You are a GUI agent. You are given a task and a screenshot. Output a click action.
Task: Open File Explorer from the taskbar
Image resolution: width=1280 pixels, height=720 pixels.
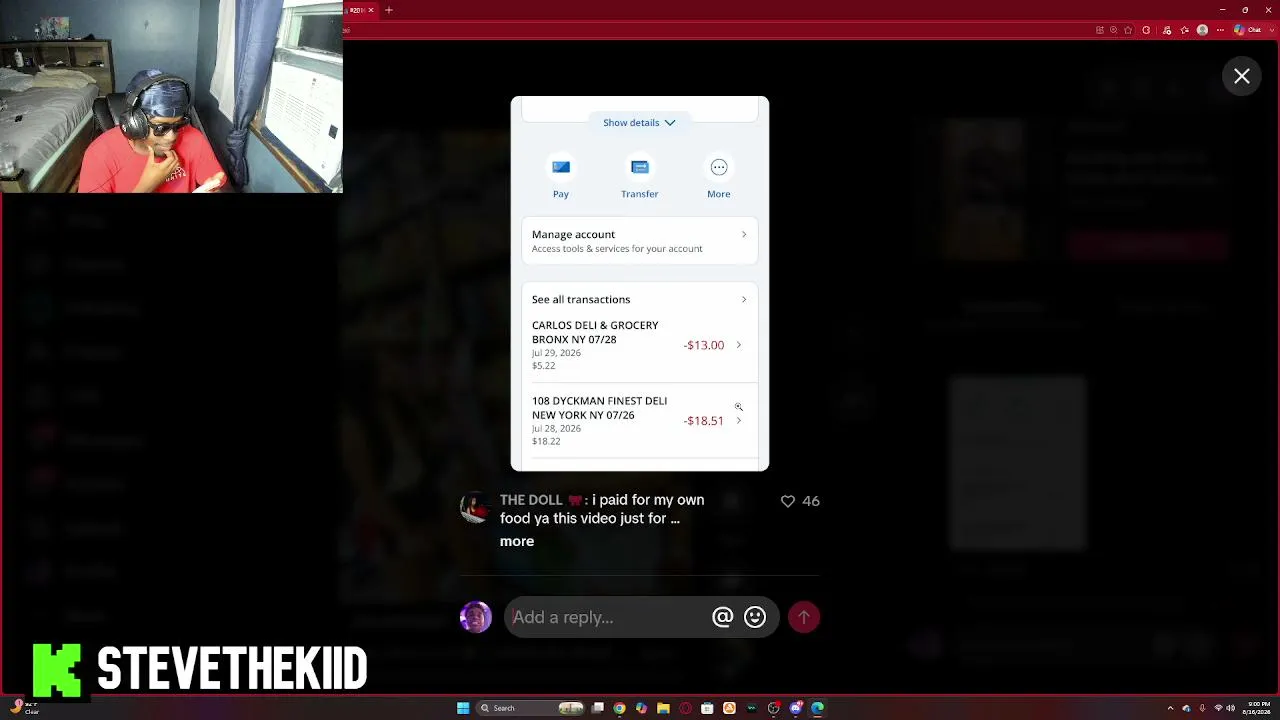coord(663,708)
